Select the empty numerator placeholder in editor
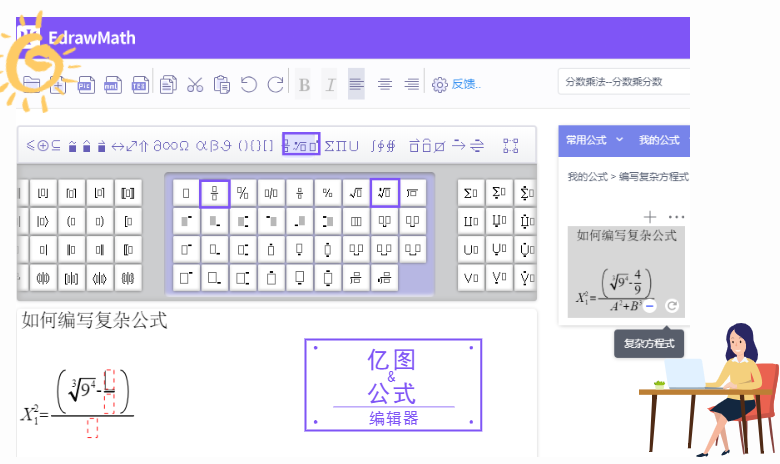The image size is (780, 464). [x=109, y=377]
